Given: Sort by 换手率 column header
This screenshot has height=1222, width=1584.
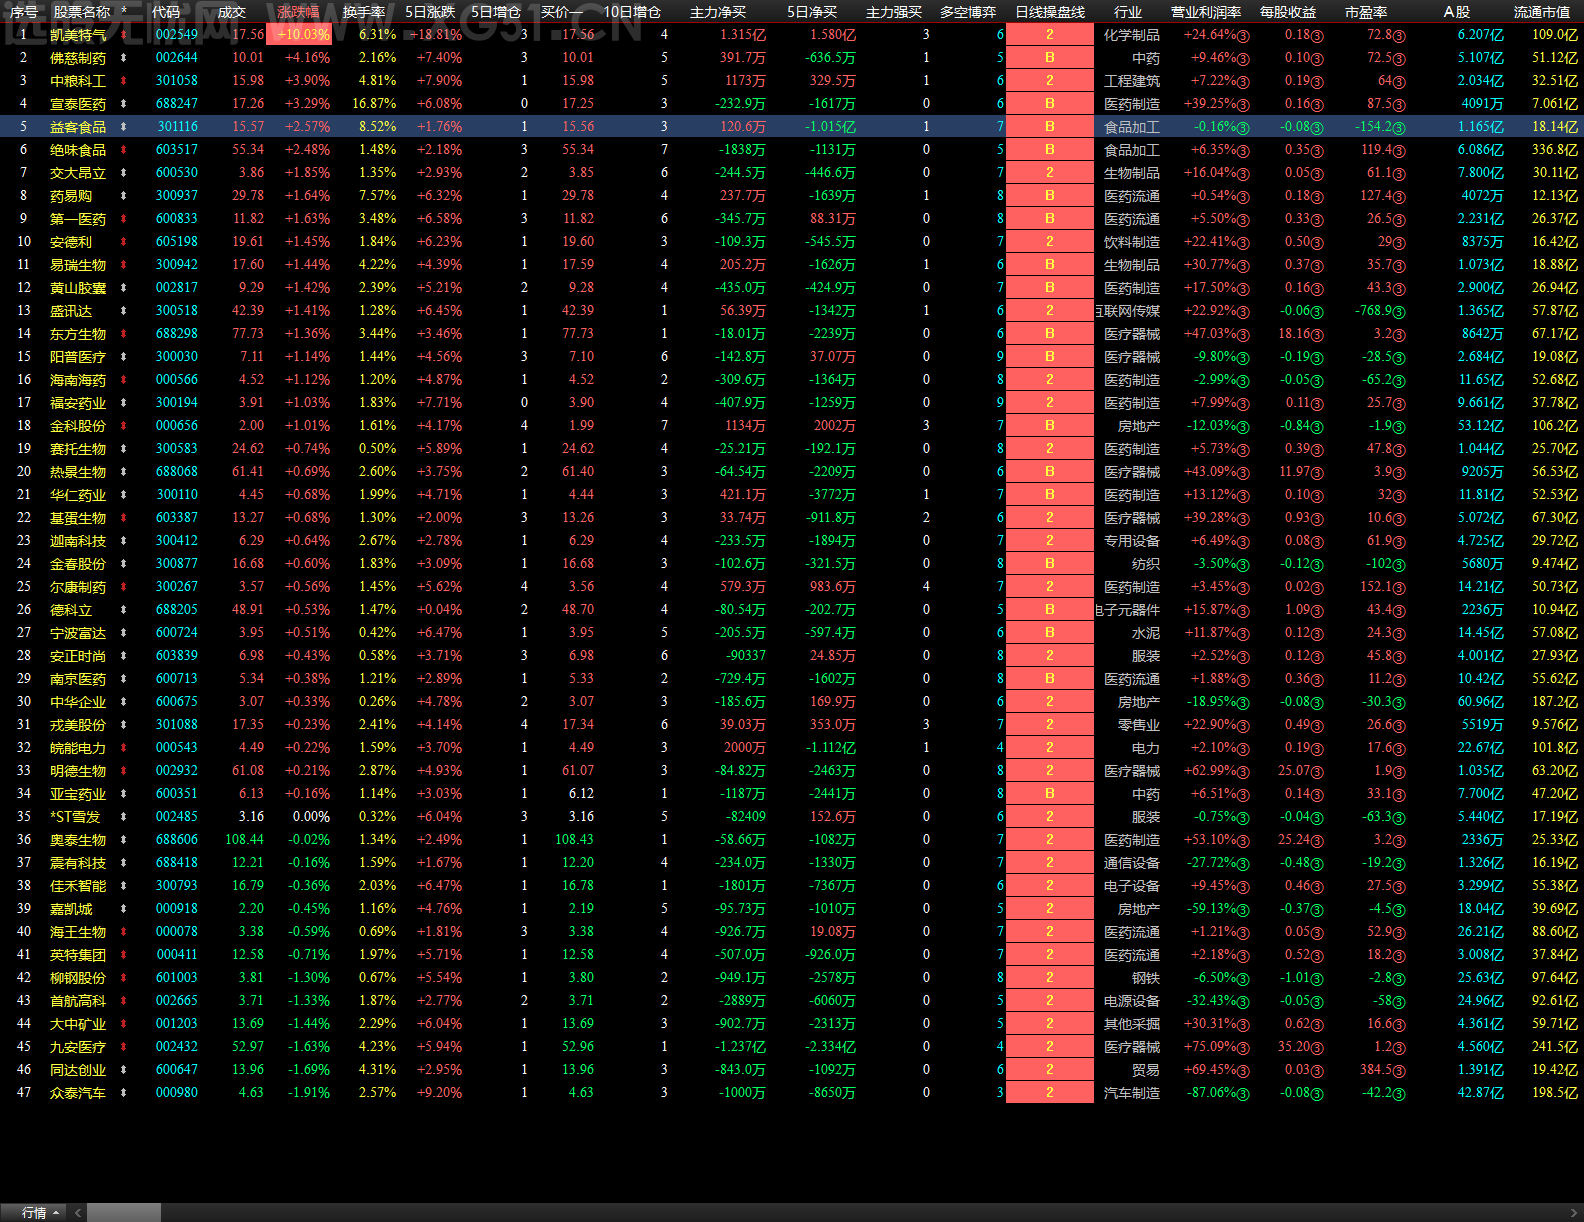Looking at the screenshot, I should click(x=364, y=12).
